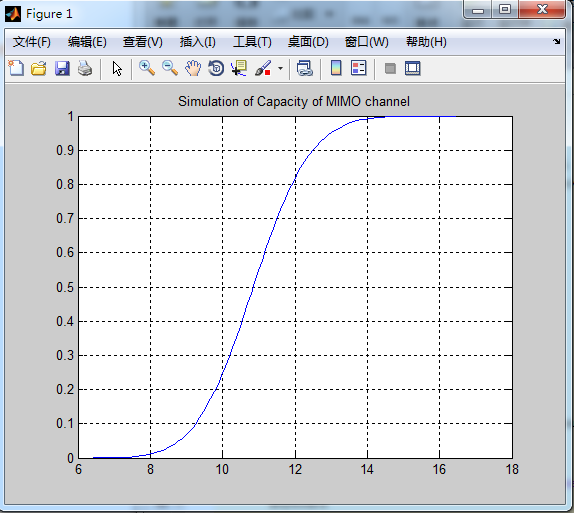Click the Link Plot toolbar icon
Image resolution: width=574 pixels, height=513 pixels.
pyautogui.click(x=305, y=68)
